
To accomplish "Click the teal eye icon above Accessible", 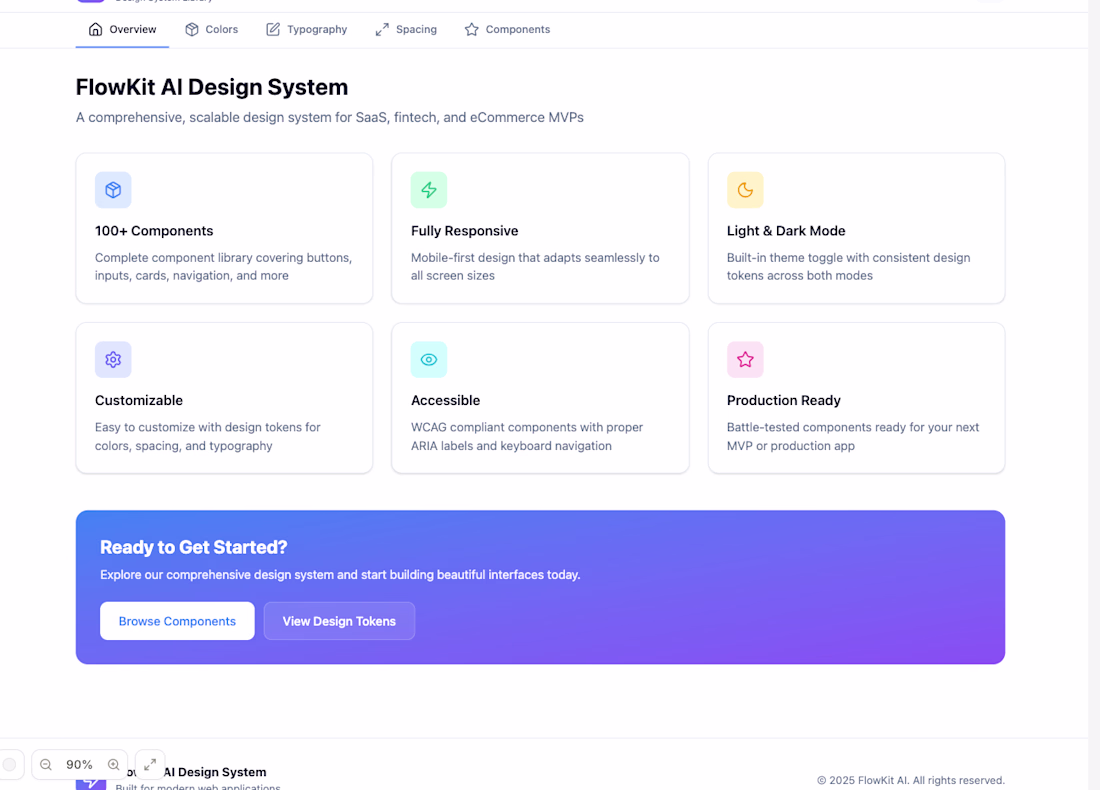I will (x=429, y=360).
